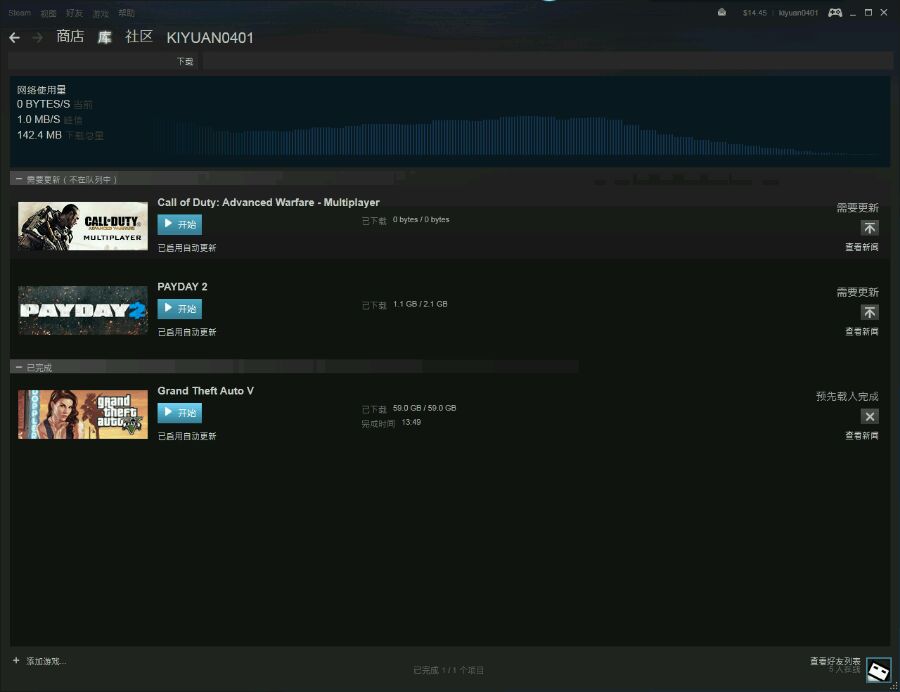900x692 pixels.
Task: Click 需要更新 status for PAYDAY 2
Action: (858, 292)
